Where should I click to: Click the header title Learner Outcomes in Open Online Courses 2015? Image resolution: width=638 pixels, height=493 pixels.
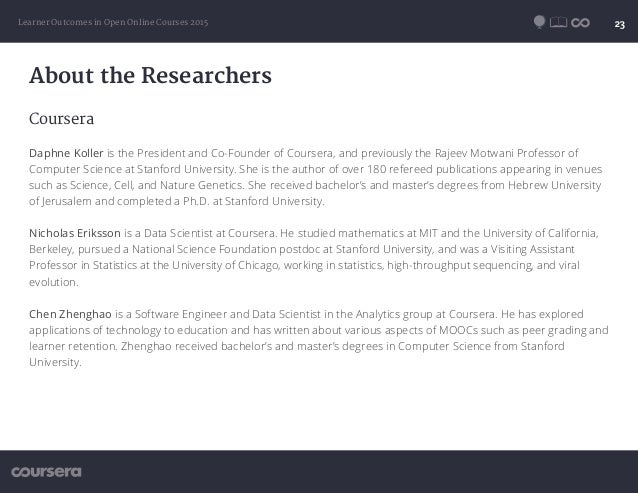(113, 22)
